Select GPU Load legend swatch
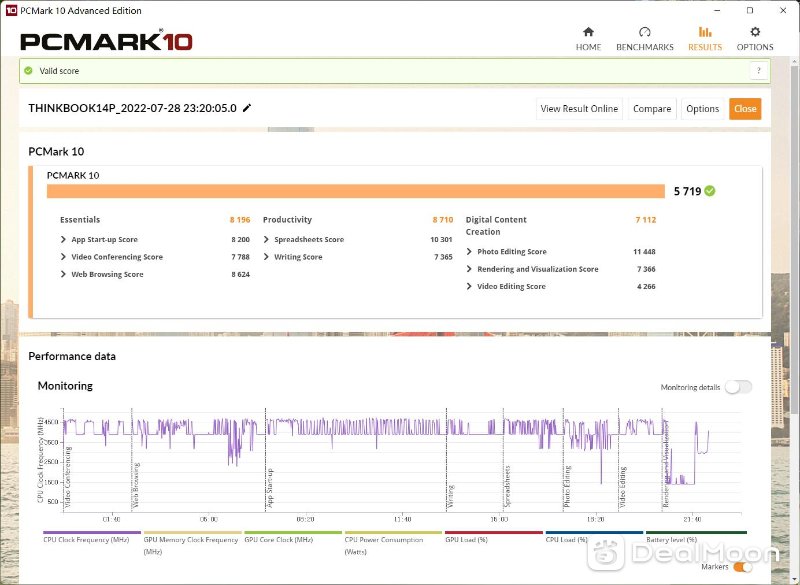Image resolution: width=800 pixels, height=585 pixels. coord(494,532)
